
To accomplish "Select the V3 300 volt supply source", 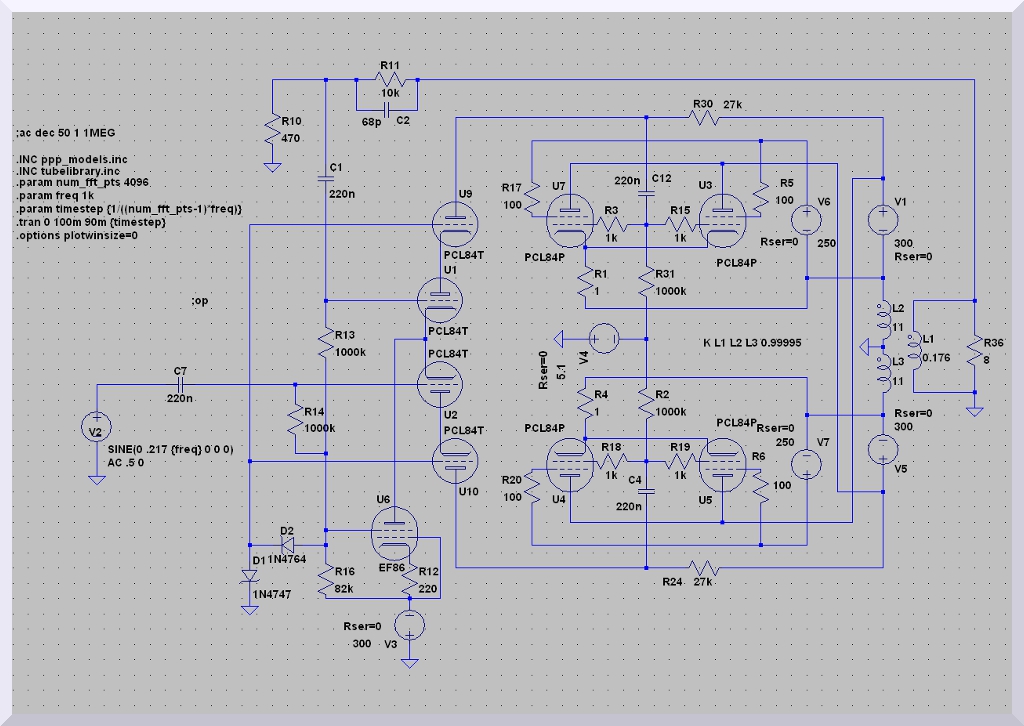I will (409, 625).
